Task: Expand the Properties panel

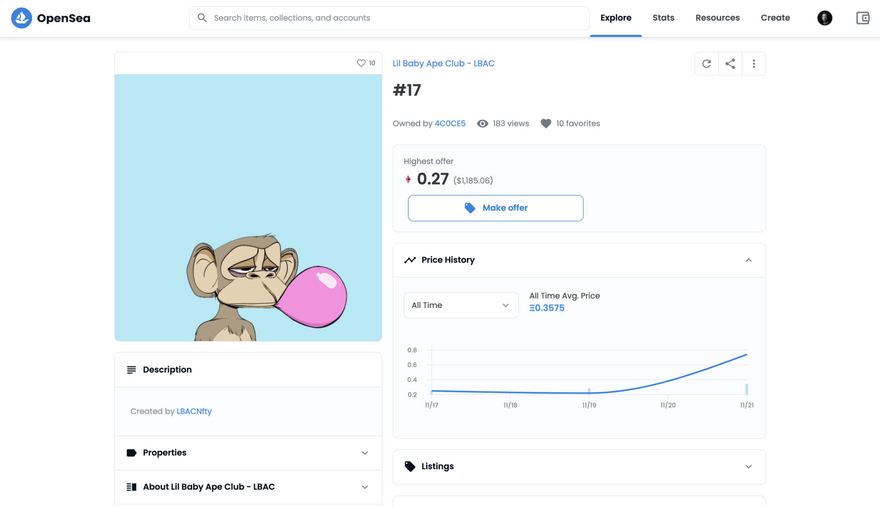Action: pos(248,453)
